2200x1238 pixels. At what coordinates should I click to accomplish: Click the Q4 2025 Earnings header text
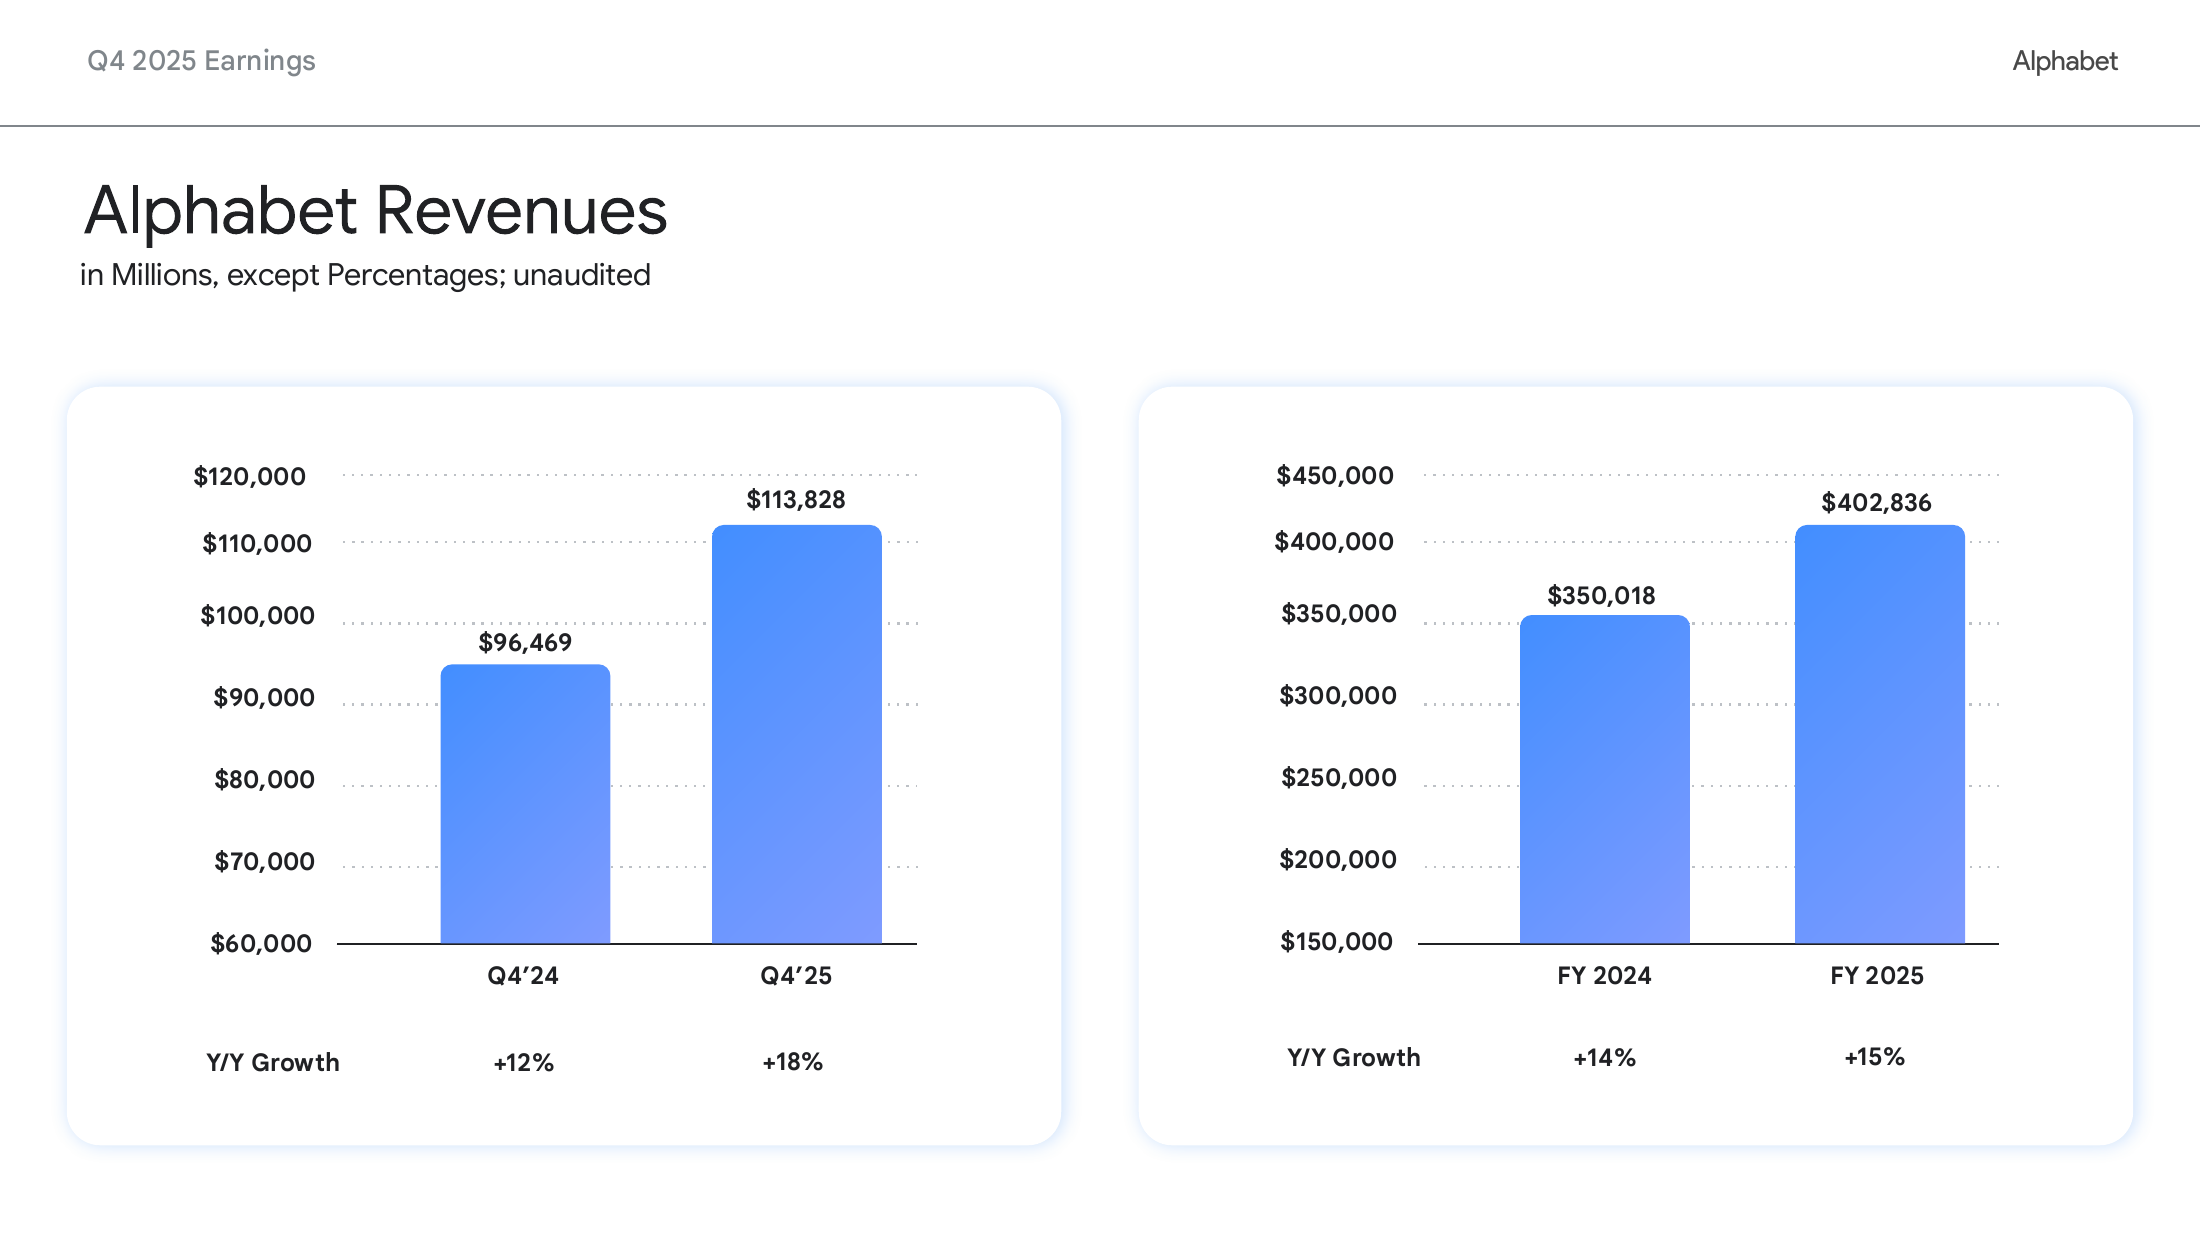(x=201, y=61)
